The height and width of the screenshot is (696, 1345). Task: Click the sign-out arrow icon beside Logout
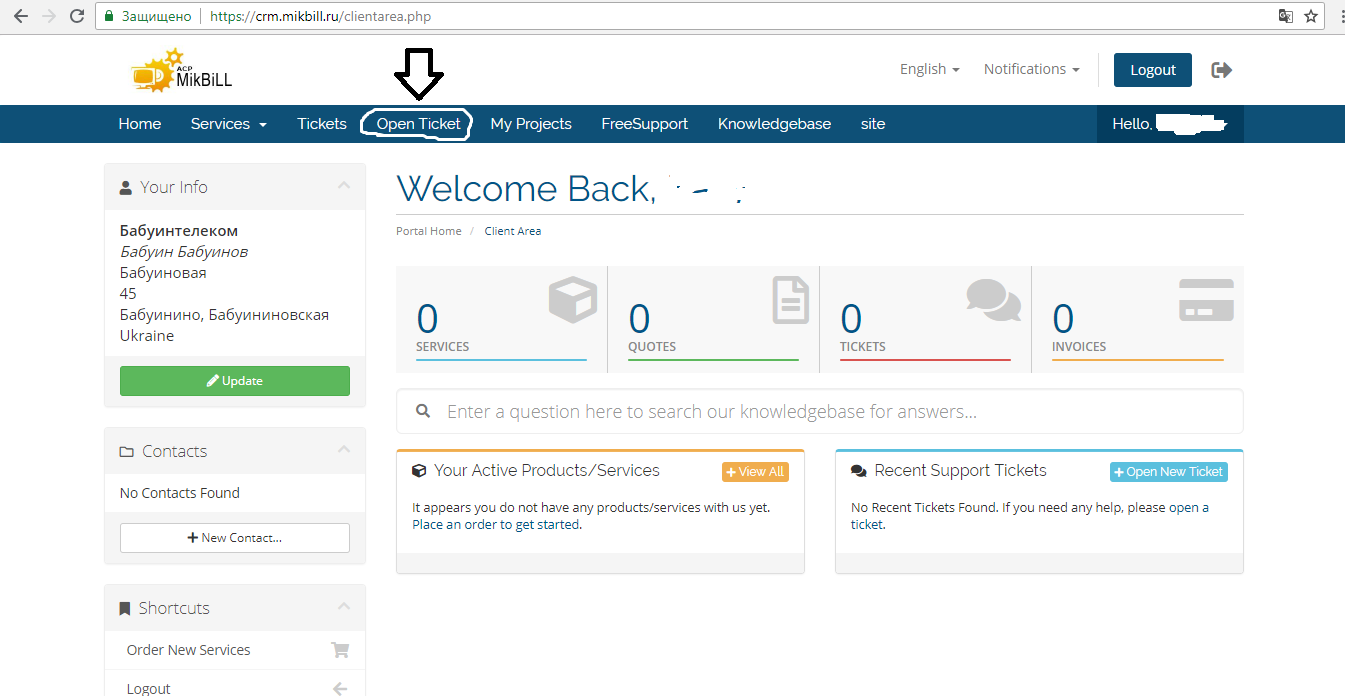coord(1221,70)
